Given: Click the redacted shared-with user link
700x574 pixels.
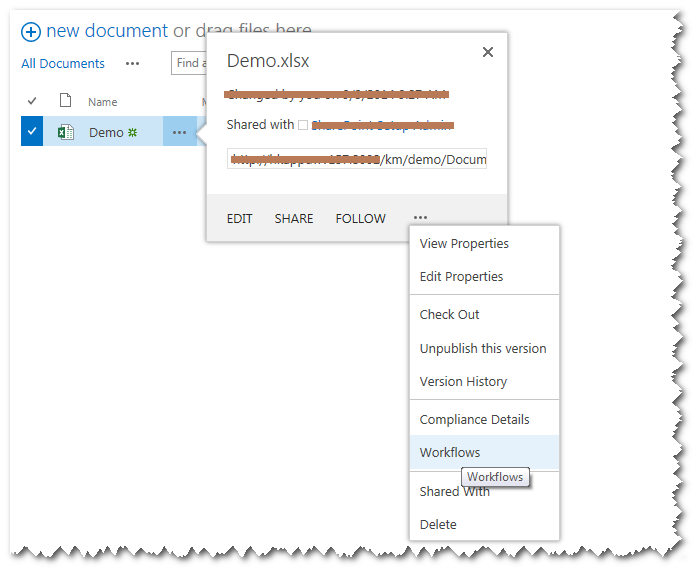Looking at the screenshot, I should pyautogui.click(x=383, y=125).
